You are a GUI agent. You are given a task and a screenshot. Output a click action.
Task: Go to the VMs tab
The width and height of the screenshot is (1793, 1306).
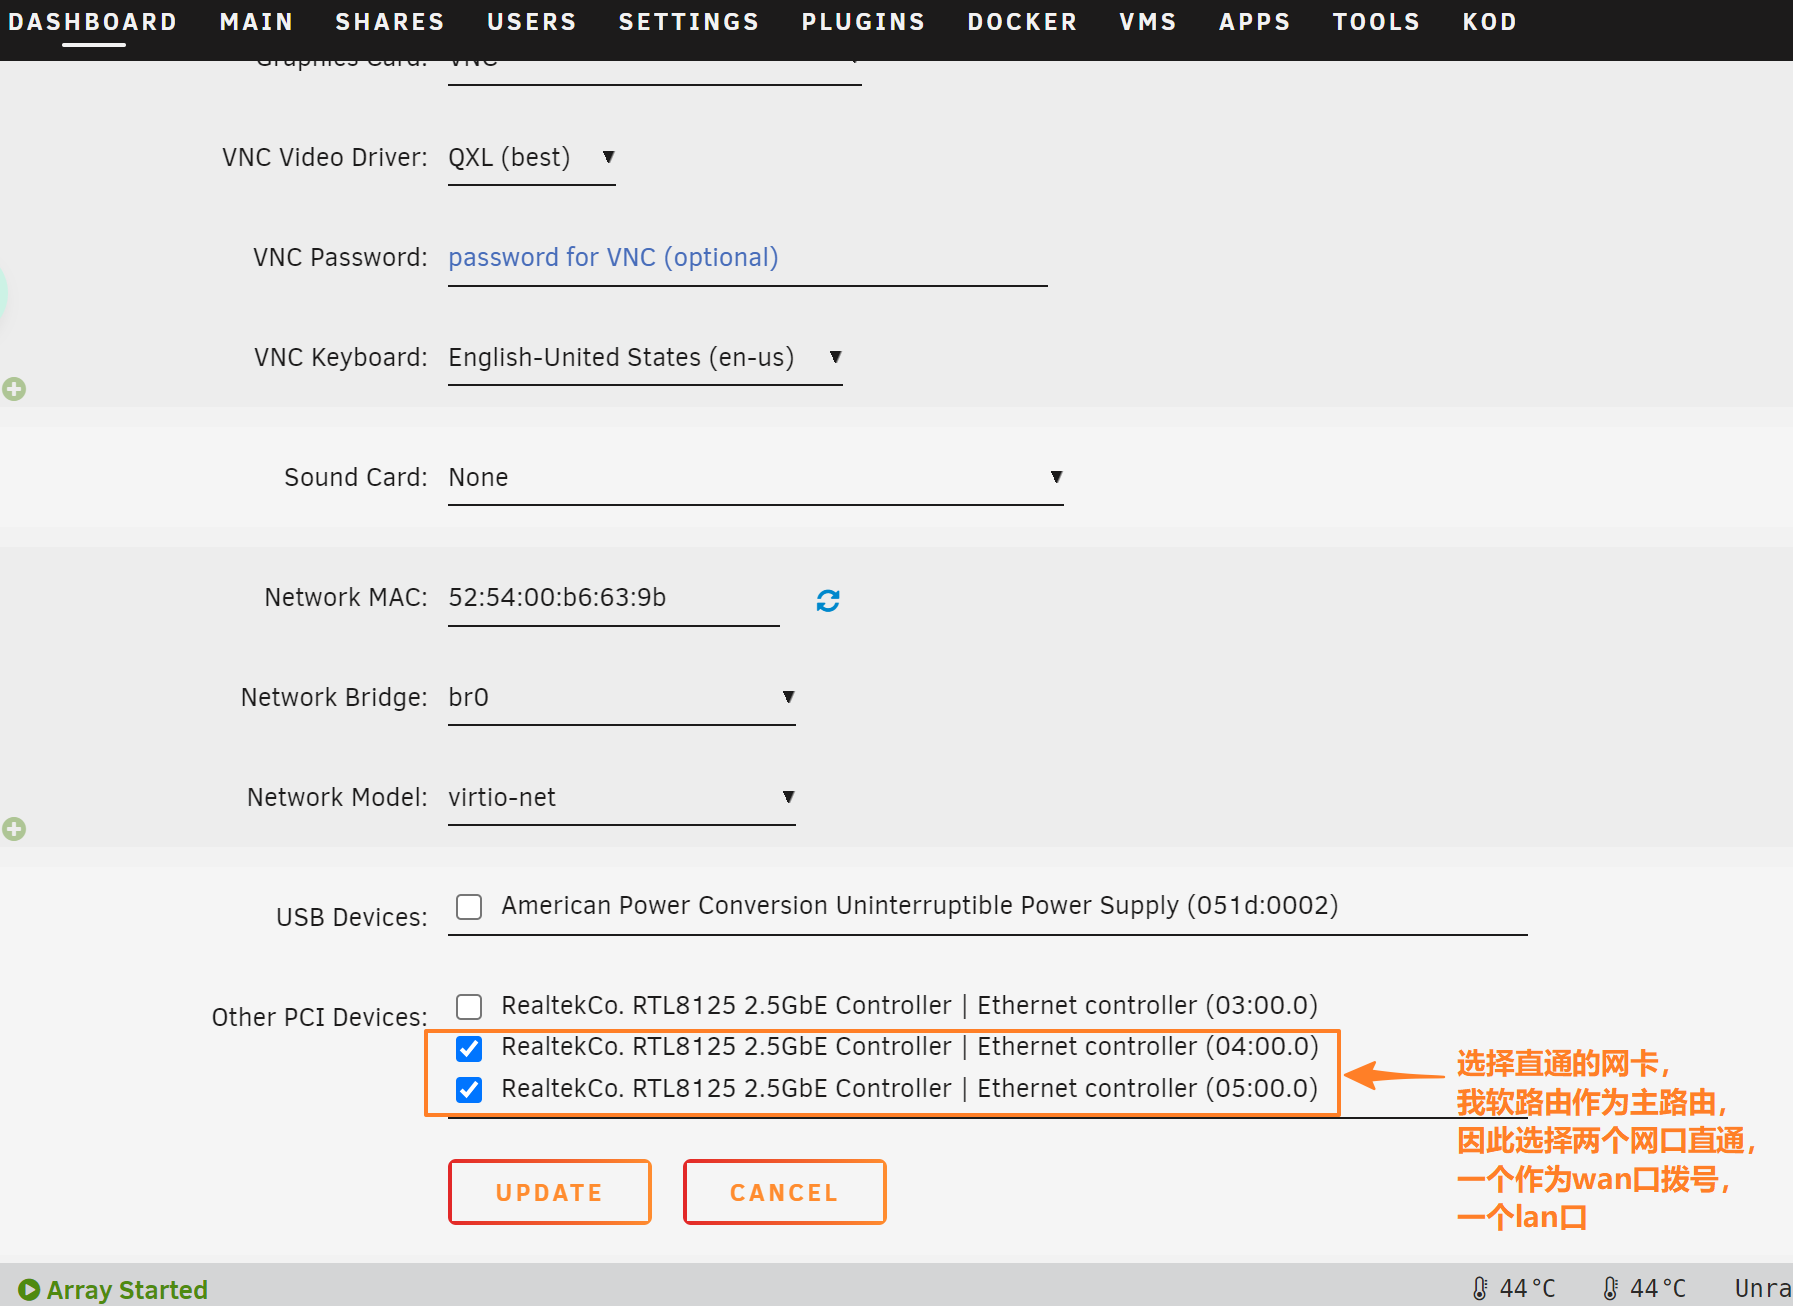pos(1148,22)
